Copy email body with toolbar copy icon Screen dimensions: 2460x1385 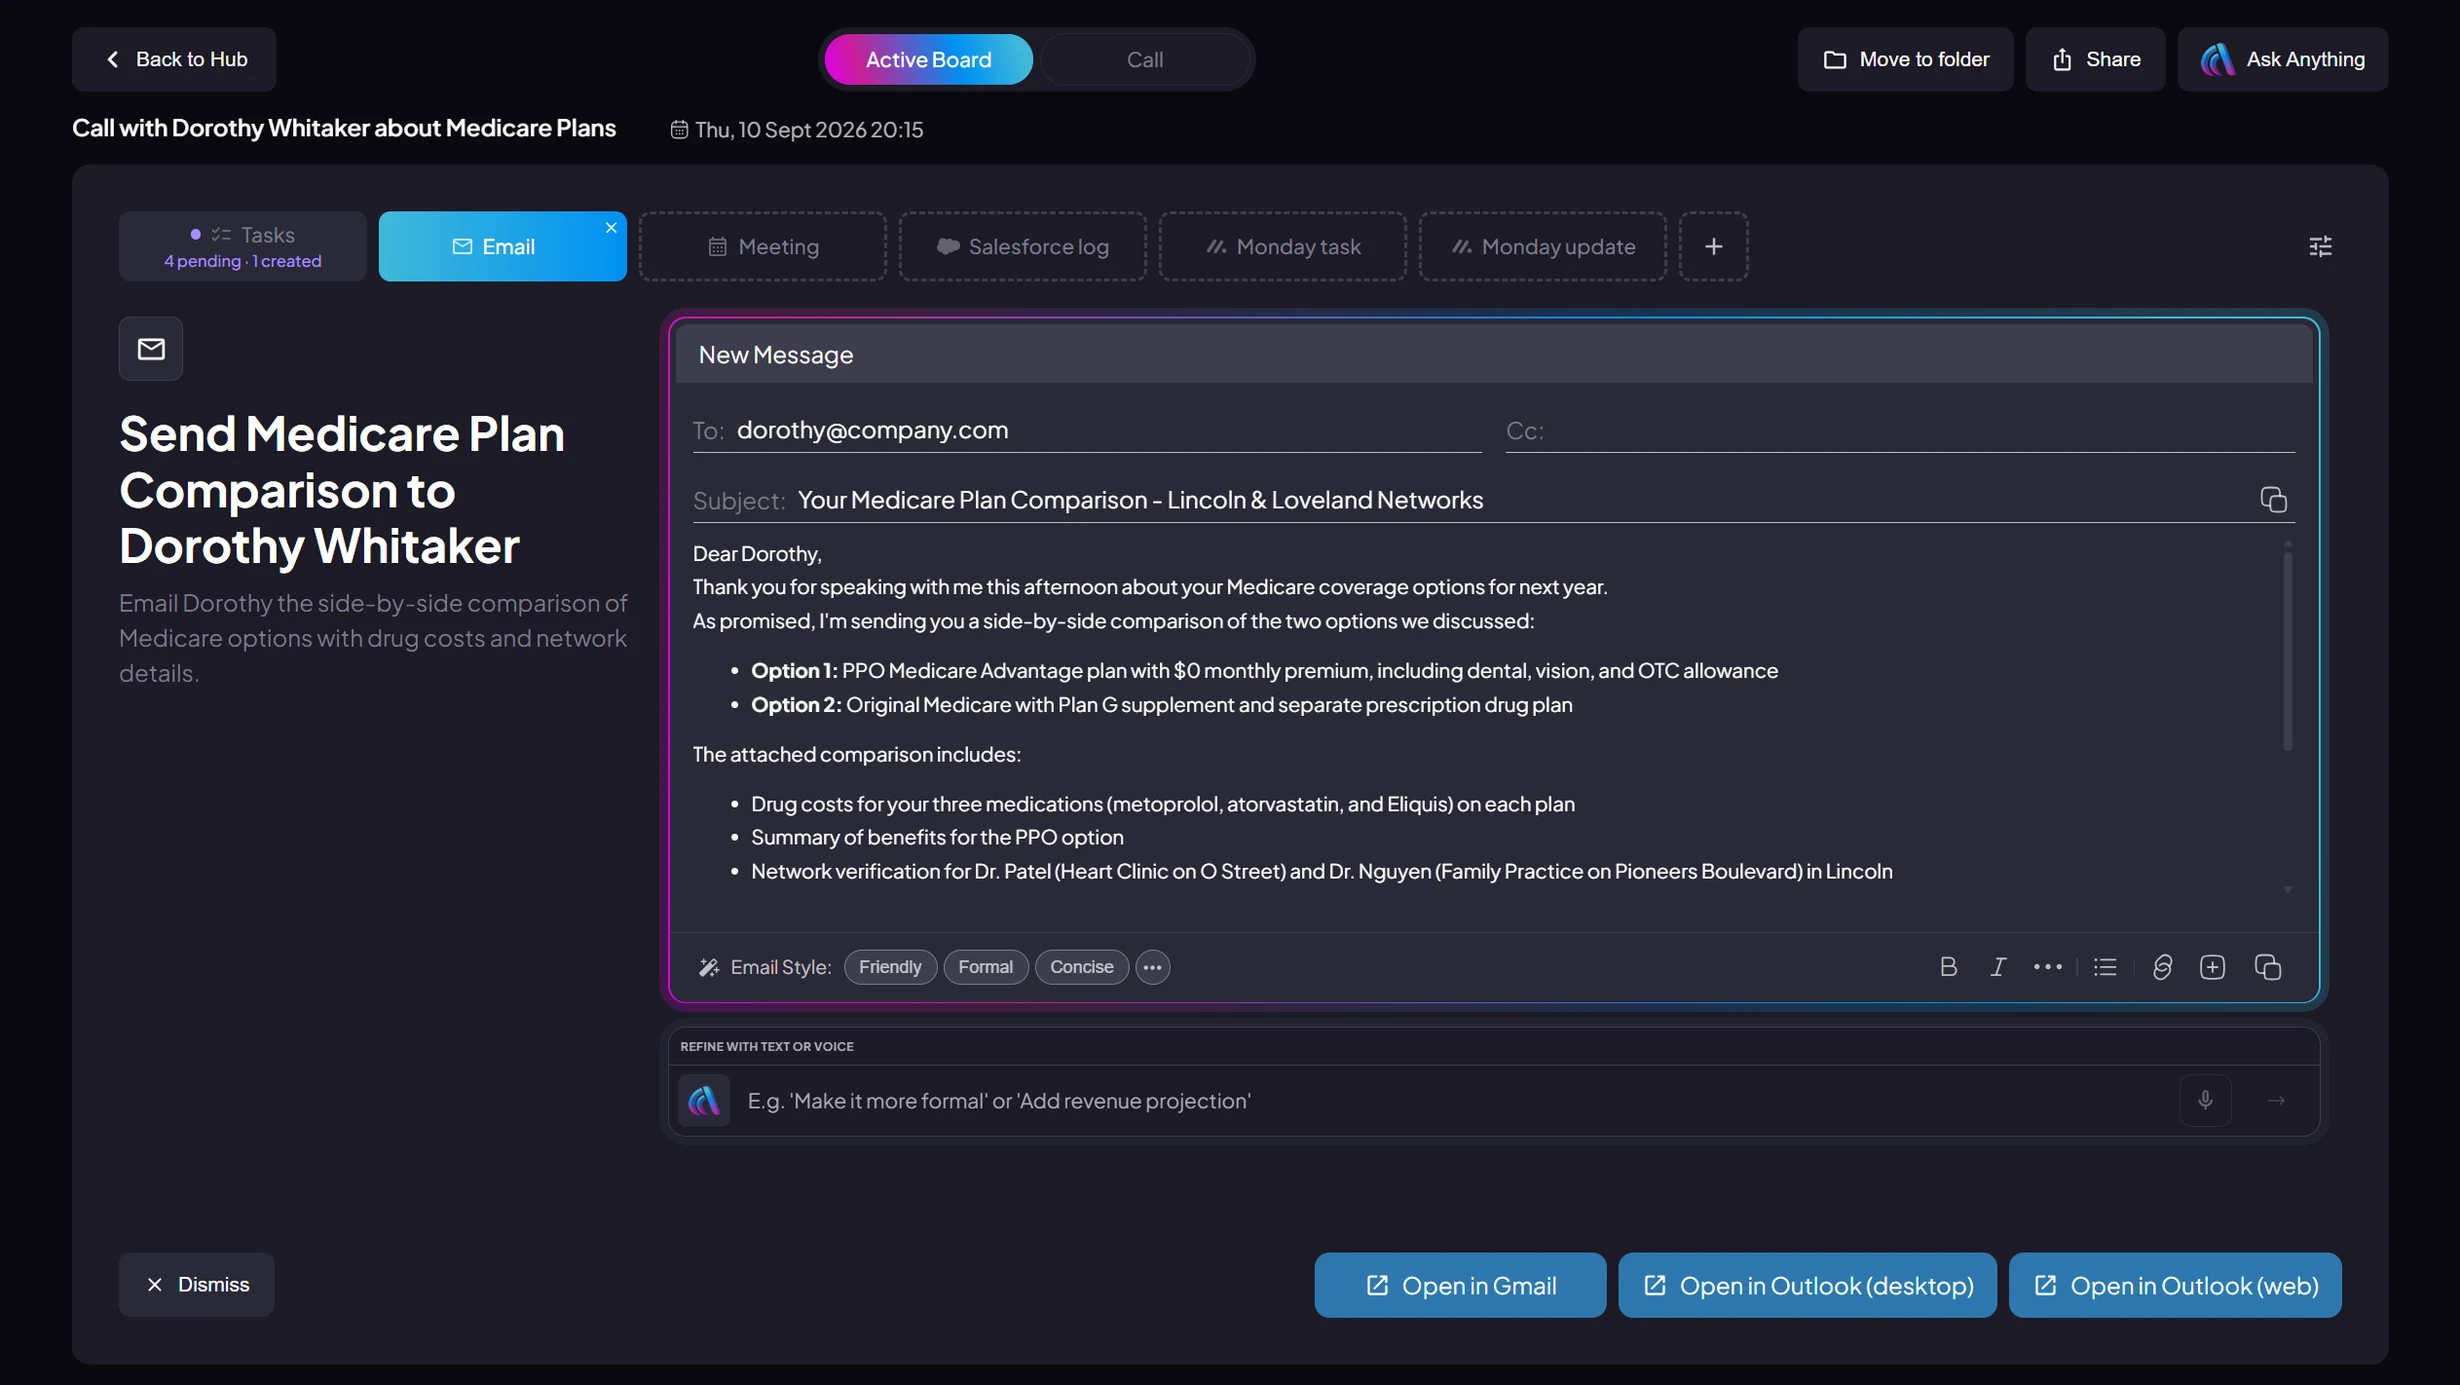2268,967
